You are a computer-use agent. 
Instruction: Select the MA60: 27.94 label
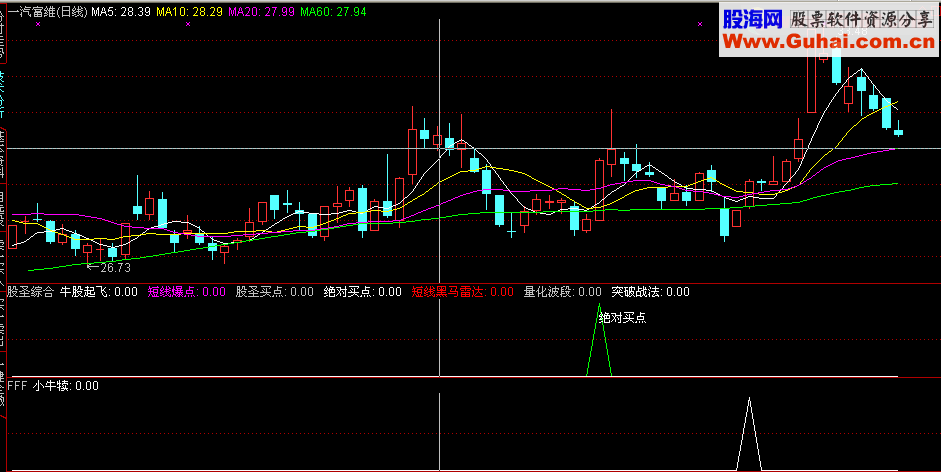click(x=333, y=11)
